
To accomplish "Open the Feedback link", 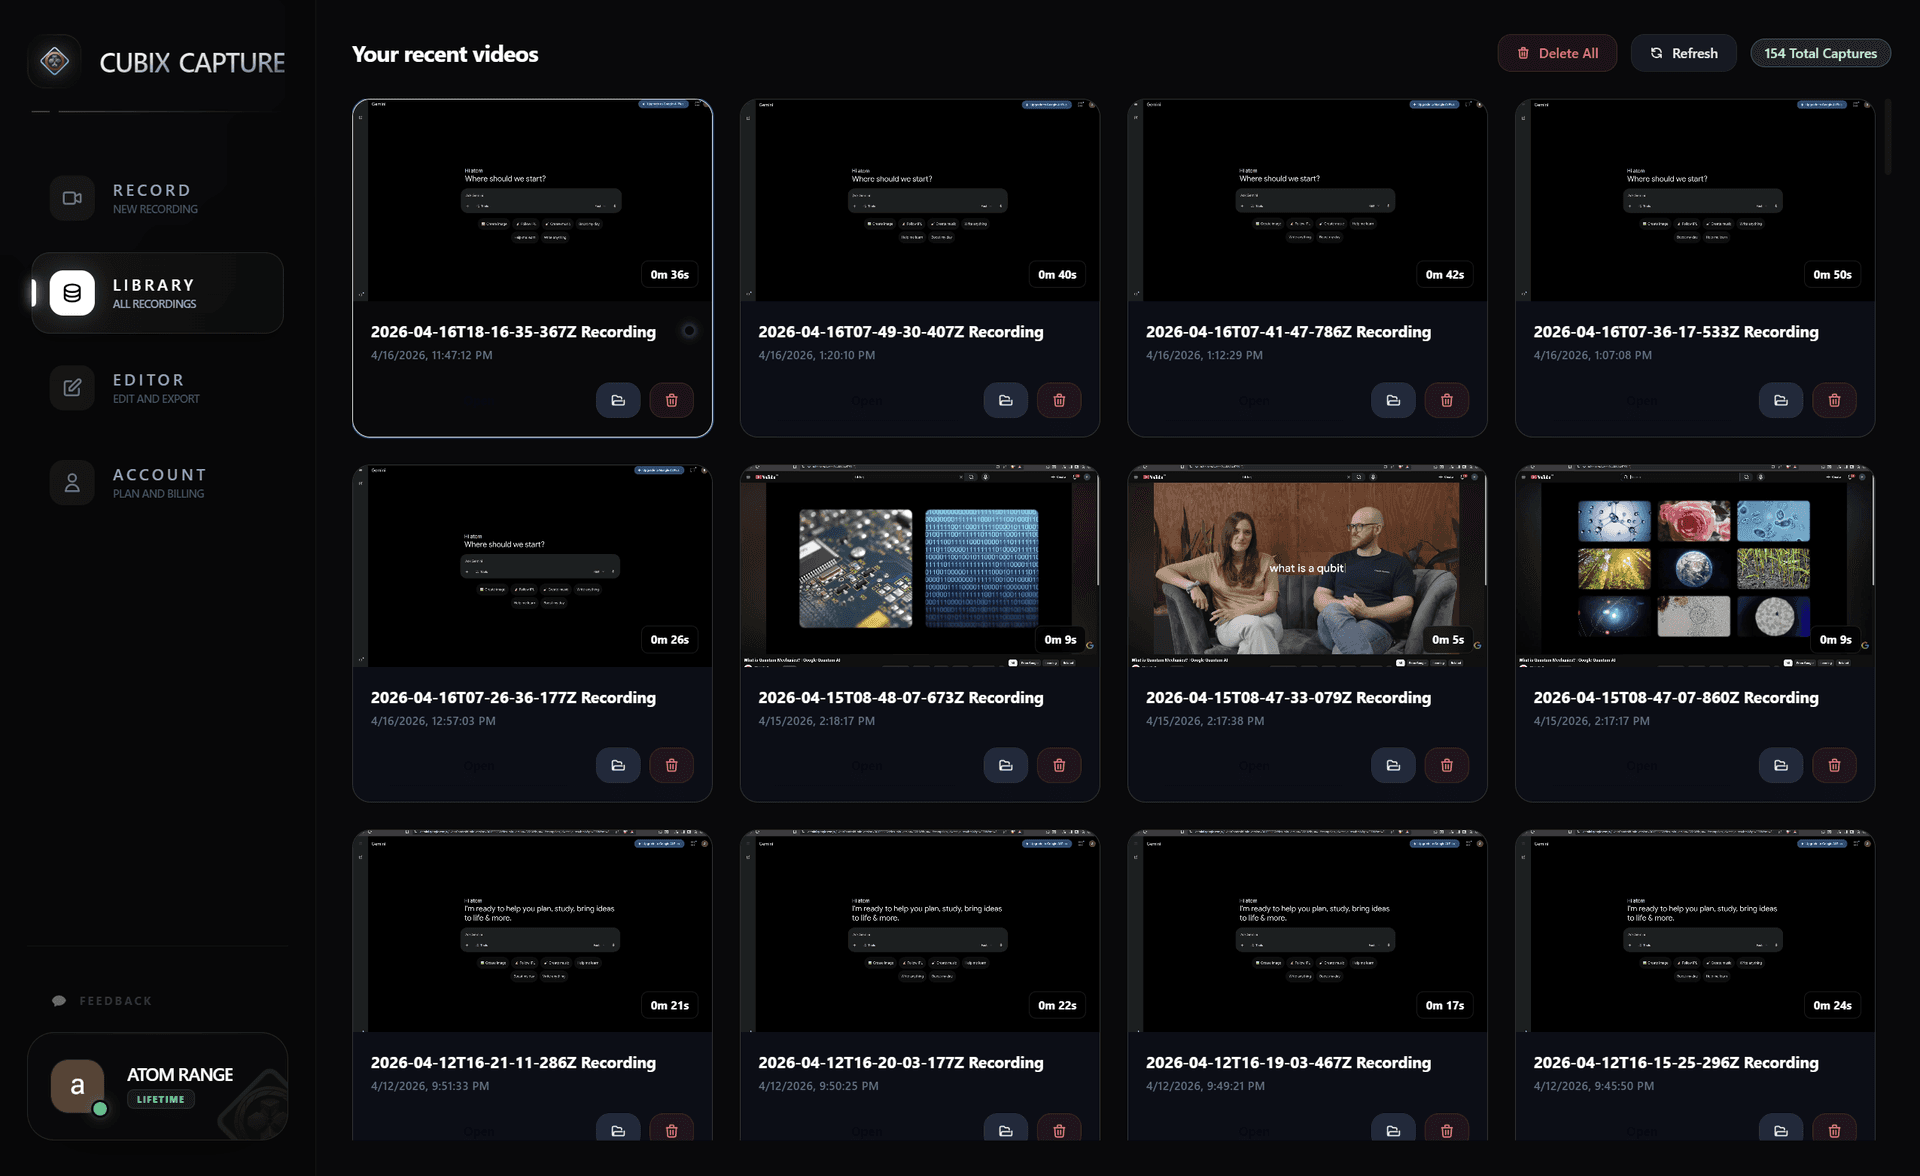I will click(x=103, y=1001).
